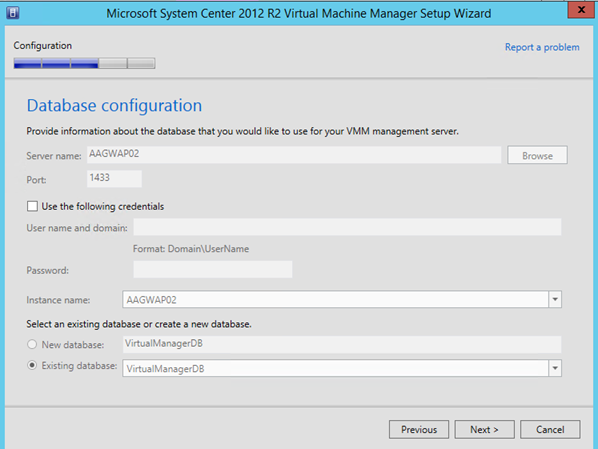
Task: Select the Existing database radio button
Action: (x=32, y=365)
